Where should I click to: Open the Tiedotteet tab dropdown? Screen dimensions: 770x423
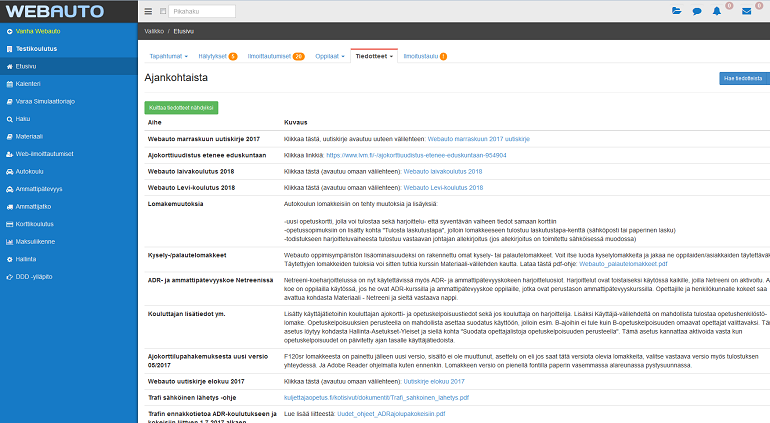tap(374, 56)
